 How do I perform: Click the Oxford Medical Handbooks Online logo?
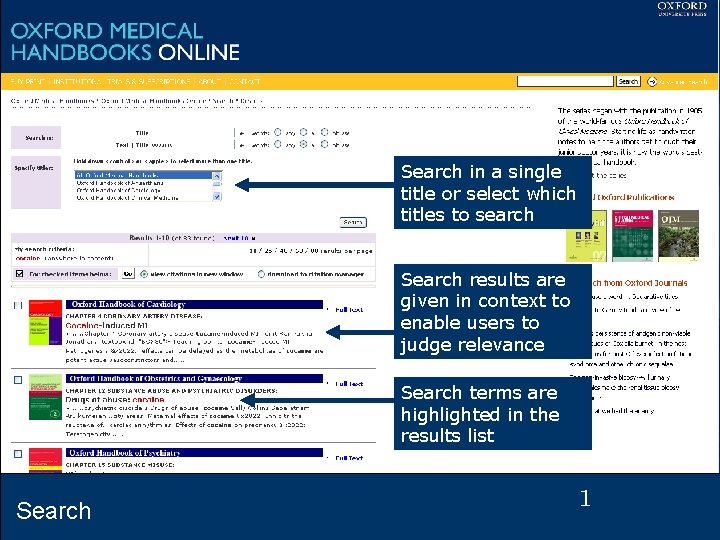coord(125,42)
